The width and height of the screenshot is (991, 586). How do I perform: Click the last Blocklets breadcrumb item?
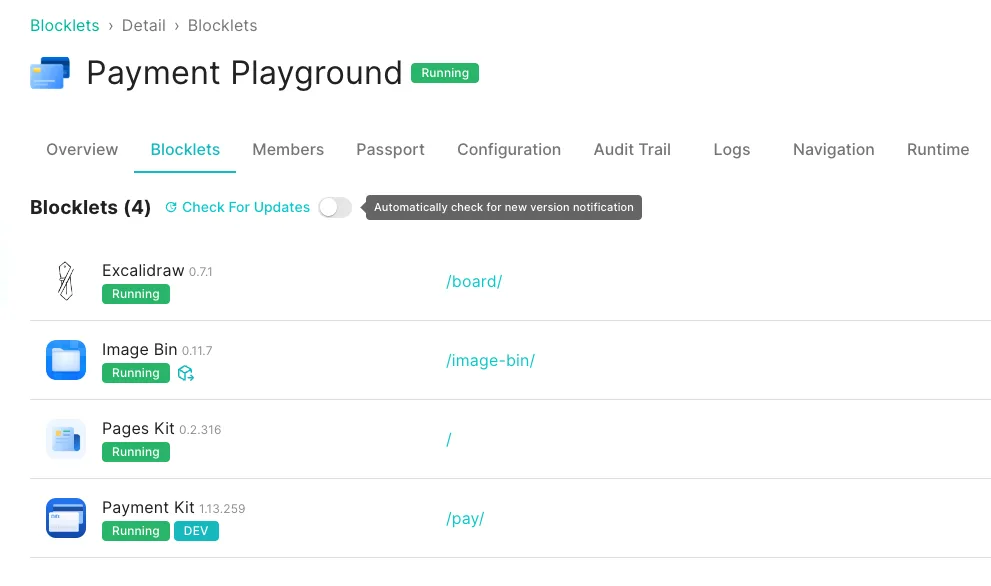click(x=222, y=25)
